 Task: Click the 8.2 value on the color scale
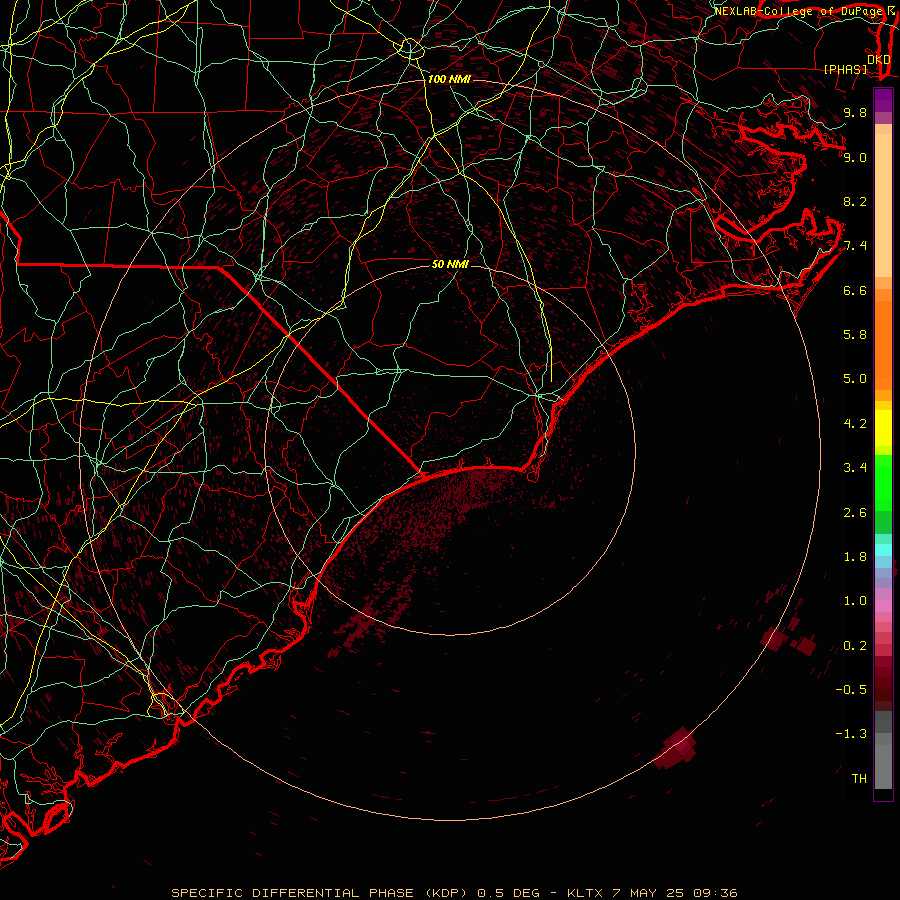[855, 201]
